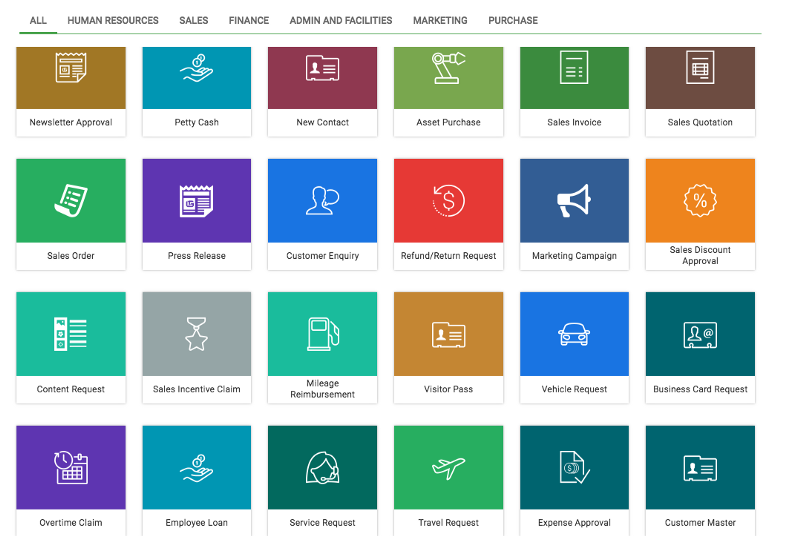Switch to the Finance tab

point(248,20)
